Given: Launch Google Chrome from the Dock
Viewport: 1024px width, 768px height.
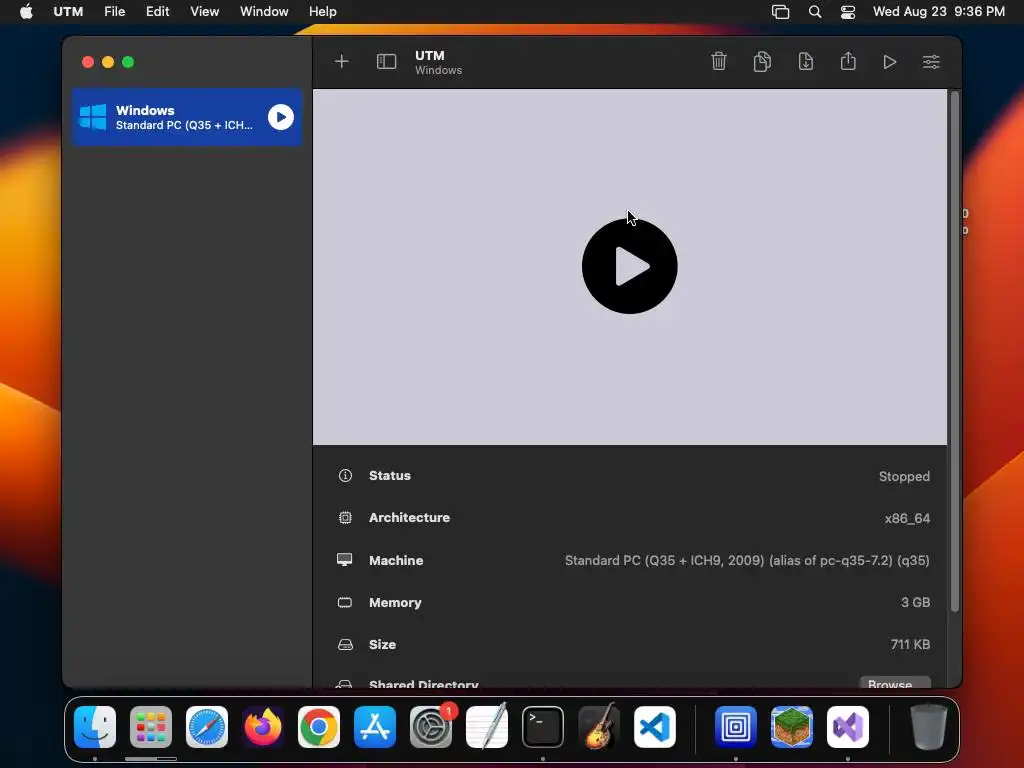Looking at the screenshot, I should point(319,727).
